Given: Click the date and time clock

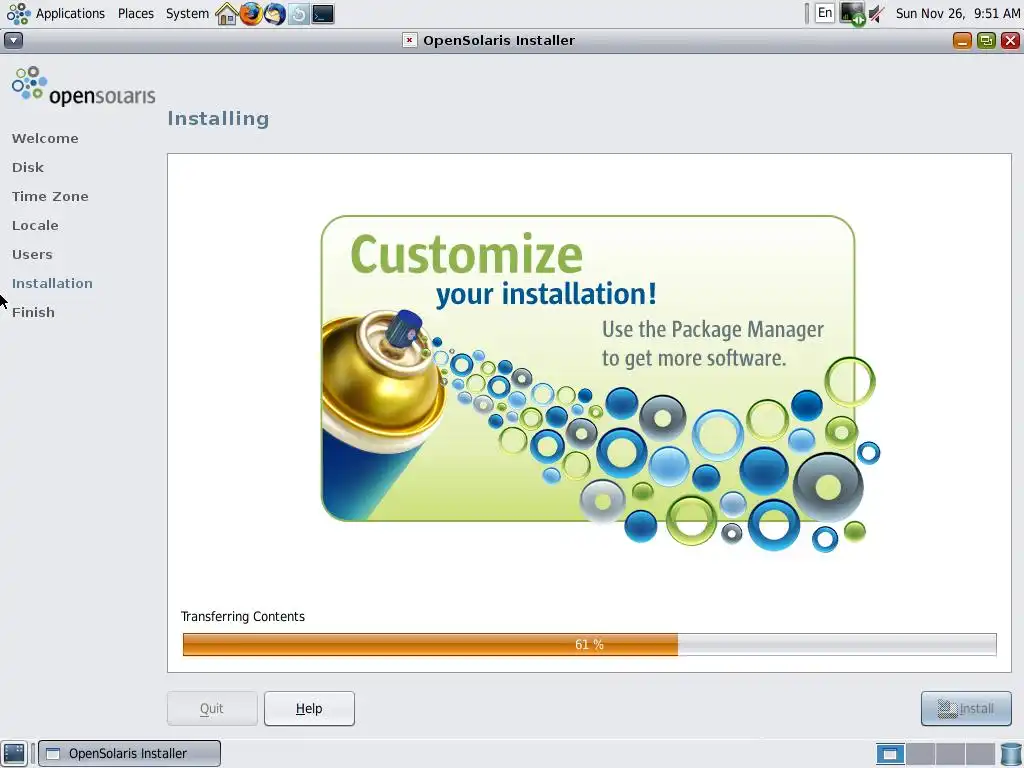Looking at the screenshot, I should (x=957, y=14).
